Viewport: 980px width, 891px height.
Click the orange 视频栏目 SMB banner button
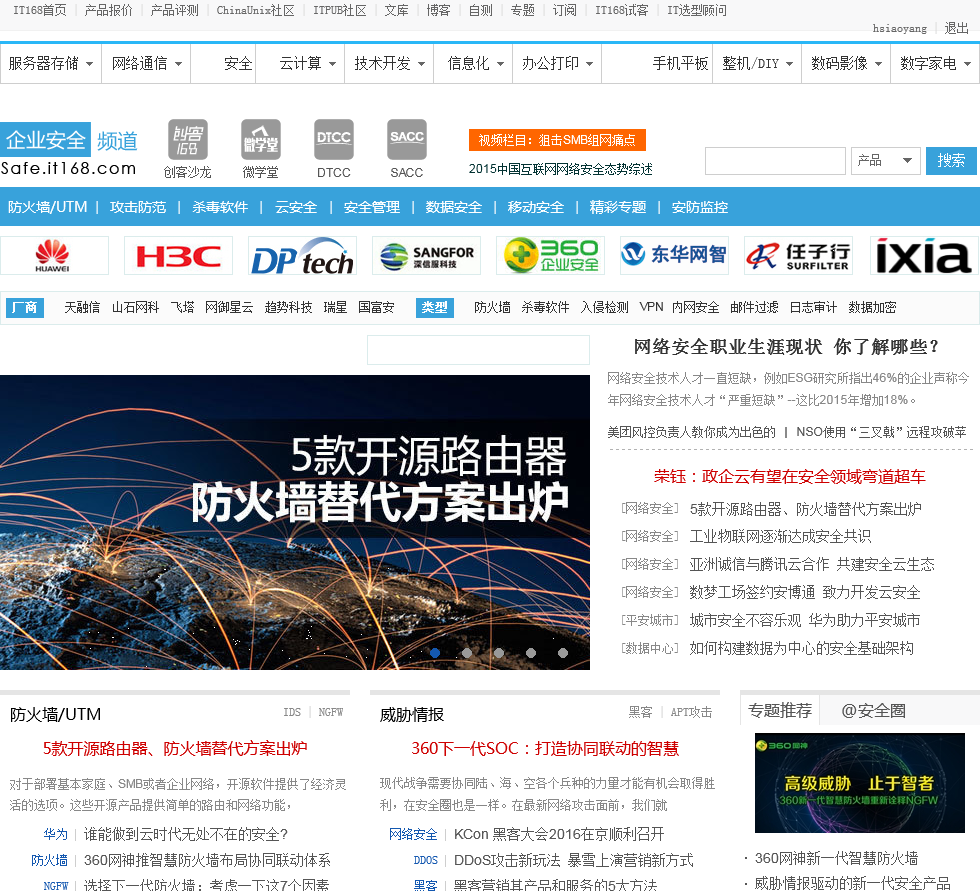pos(557,140)
